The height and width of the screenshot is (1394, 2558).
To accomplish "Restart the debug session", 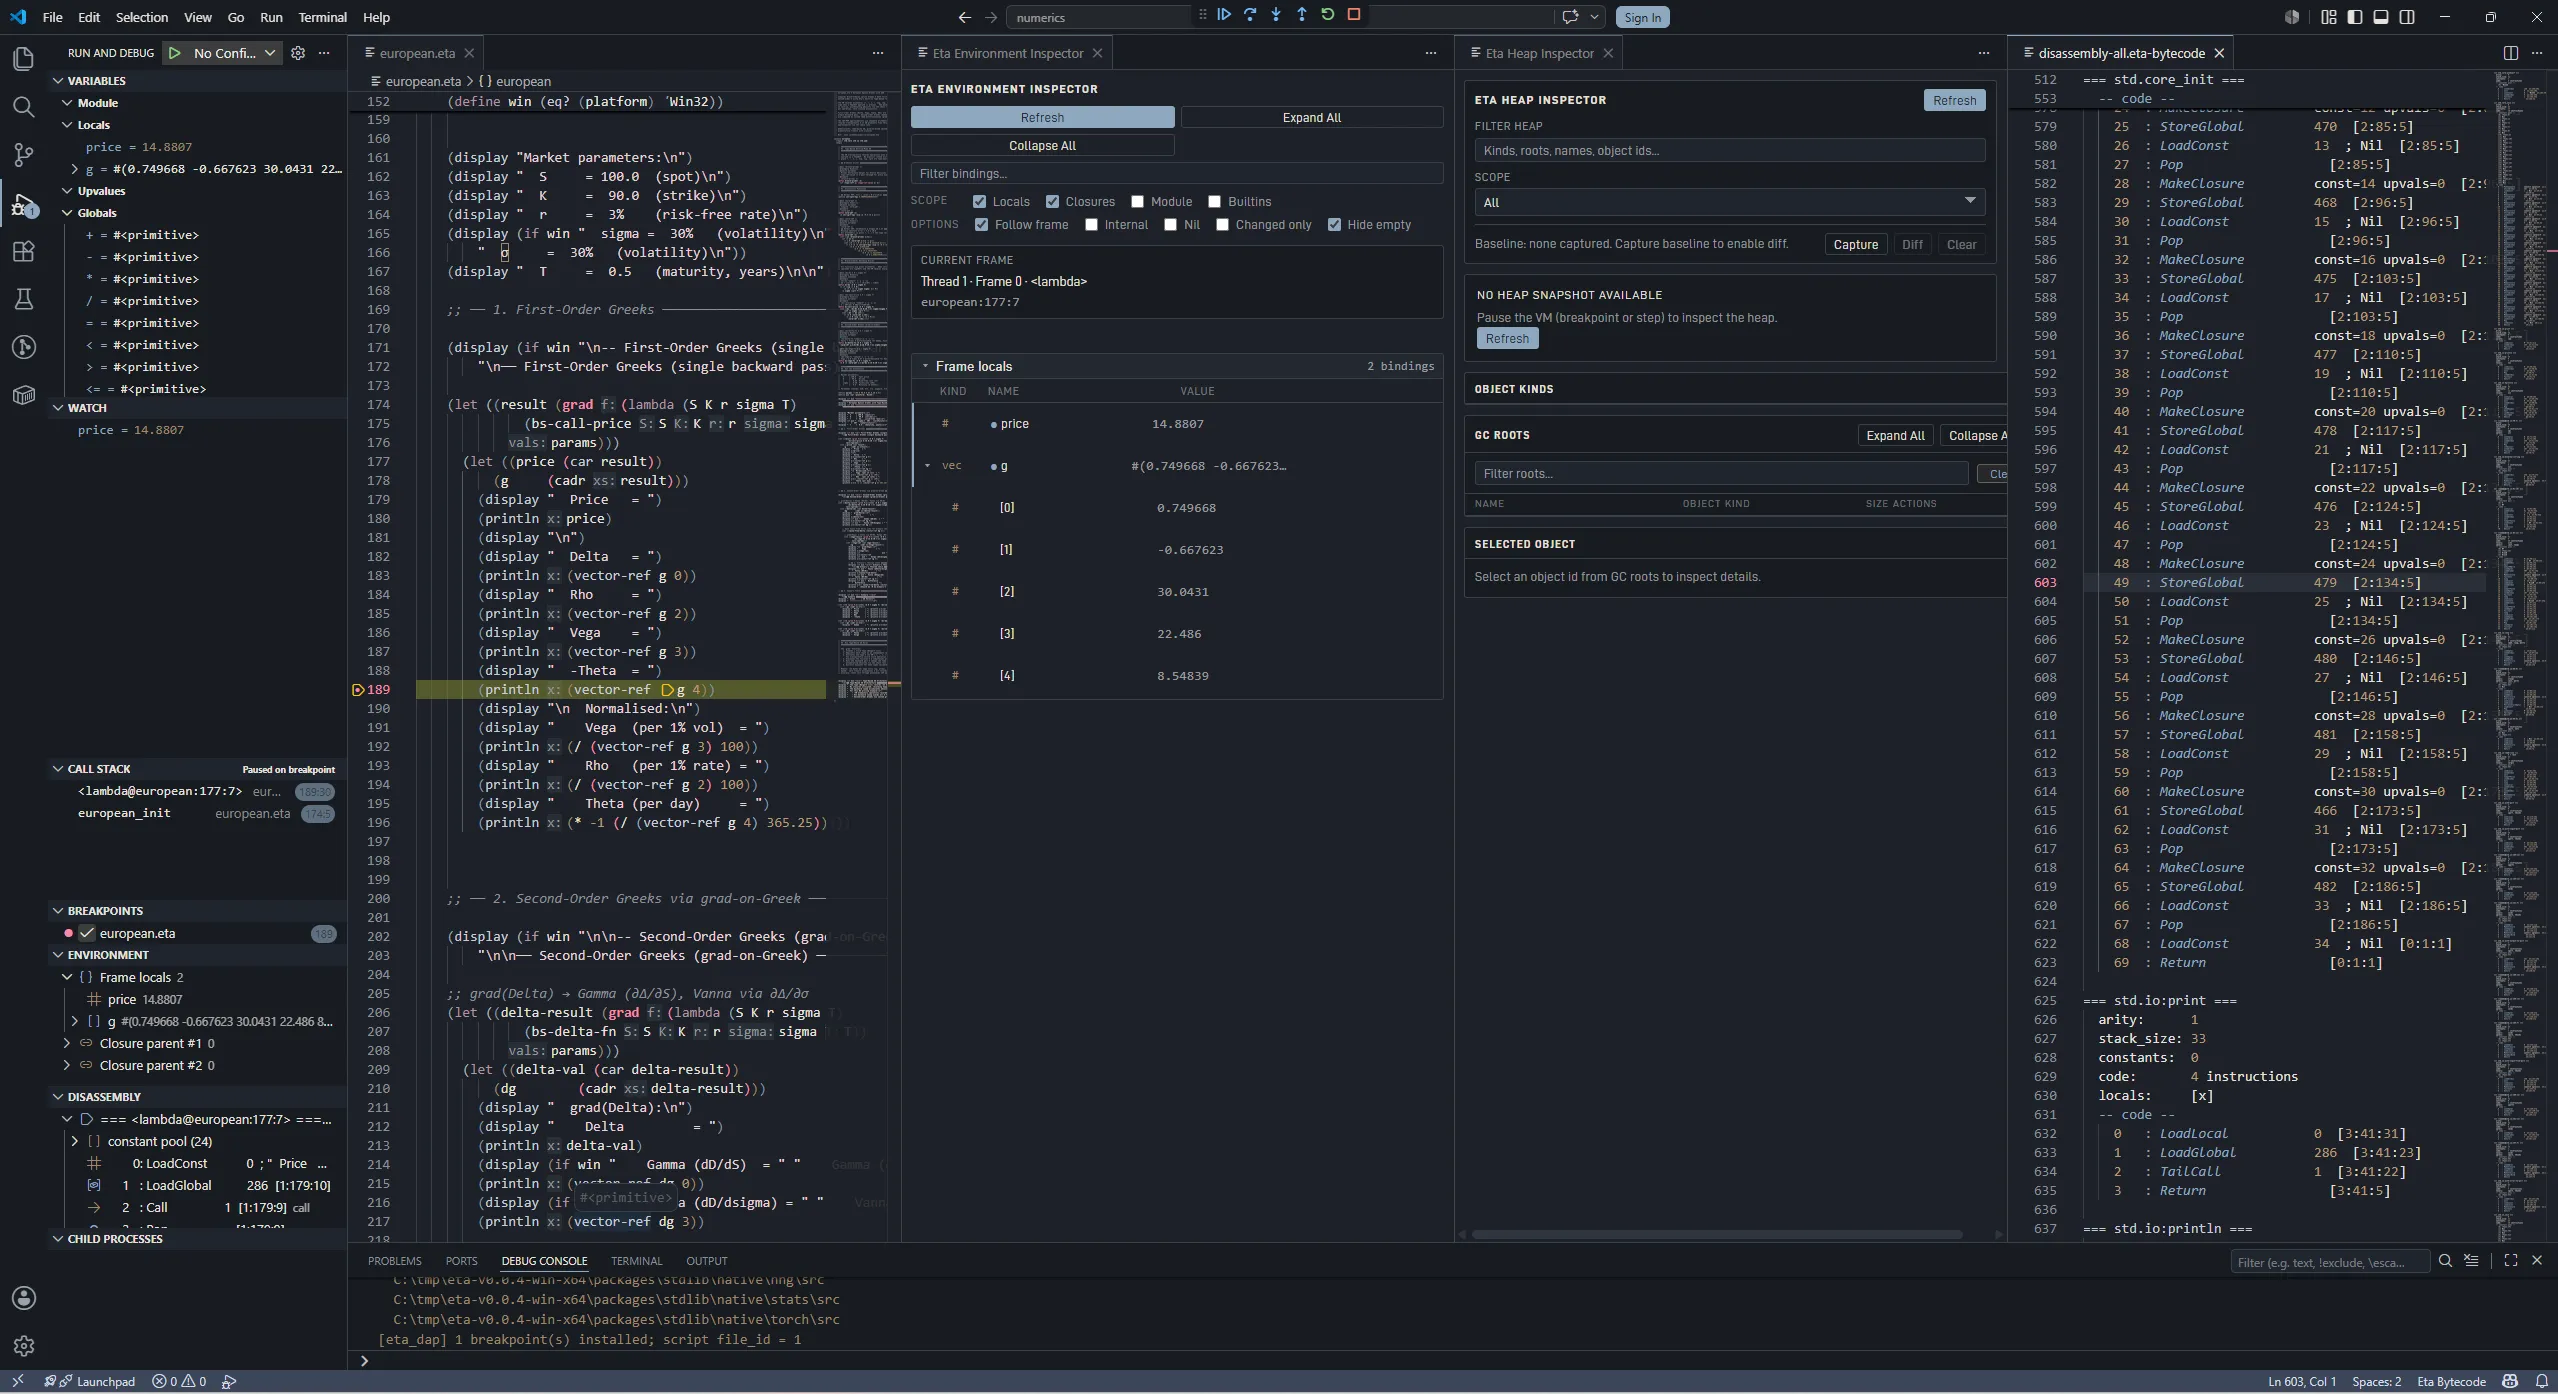I will click(x=1328, y=15).
